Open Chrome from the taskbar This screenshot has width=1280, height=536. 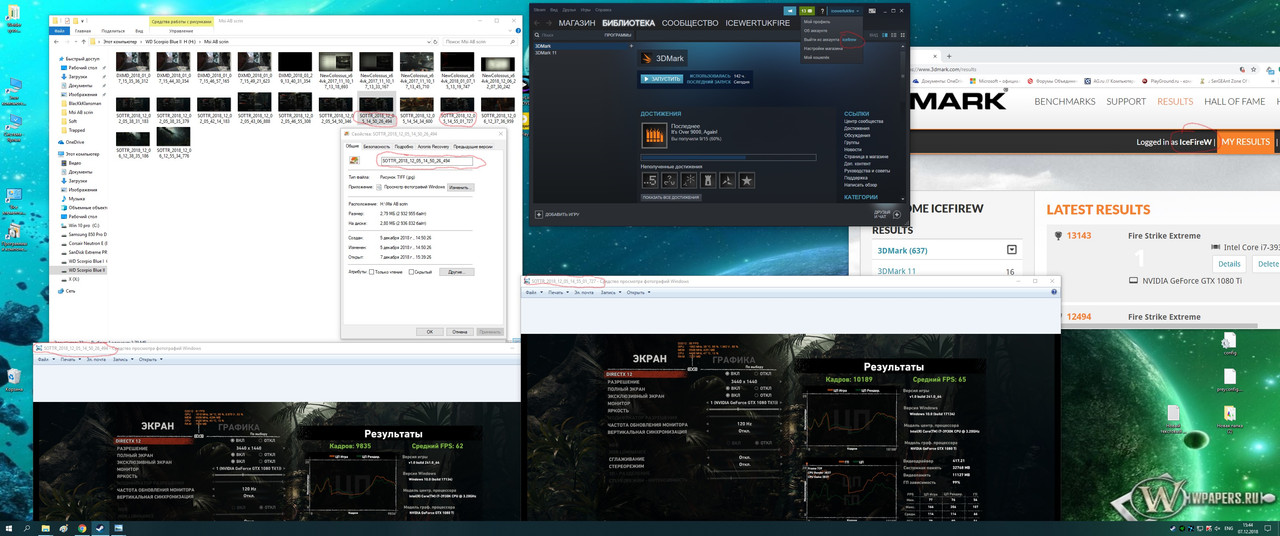point(82,528)
